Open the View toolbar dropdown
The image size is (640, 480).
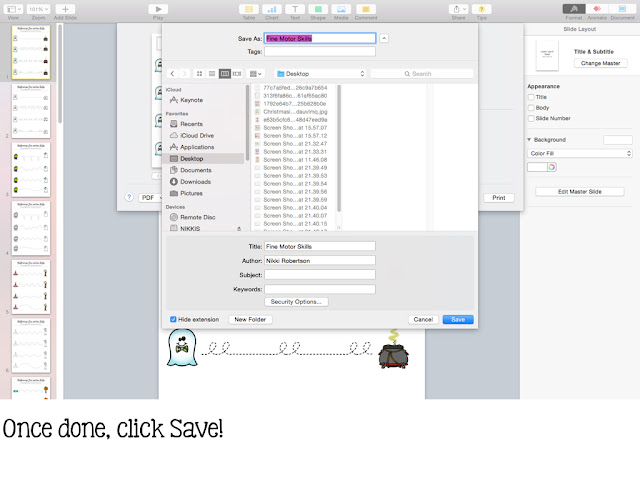pos(13,9)
